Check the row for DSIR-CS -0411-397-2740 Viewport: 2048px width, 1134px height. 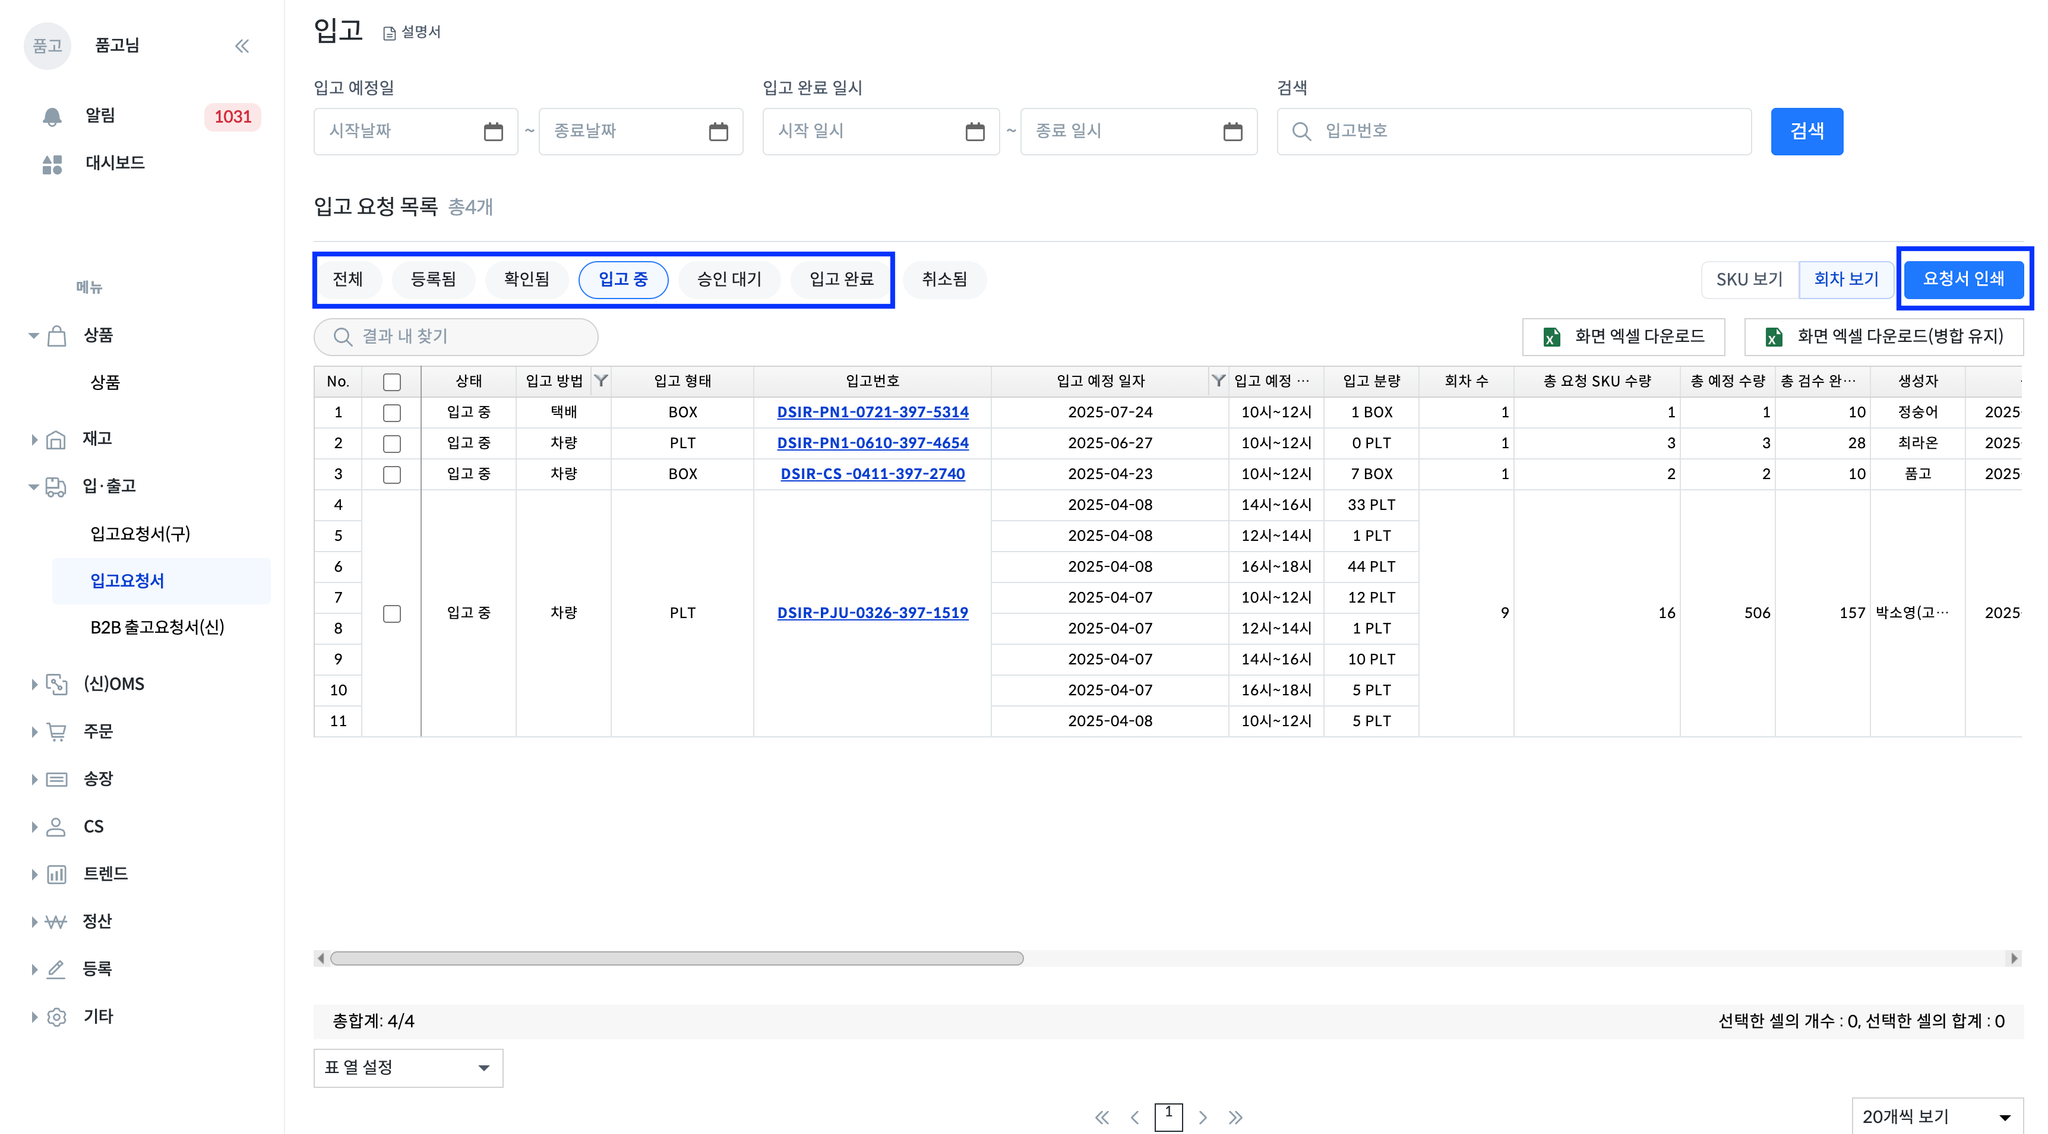[x=392, y=475]
